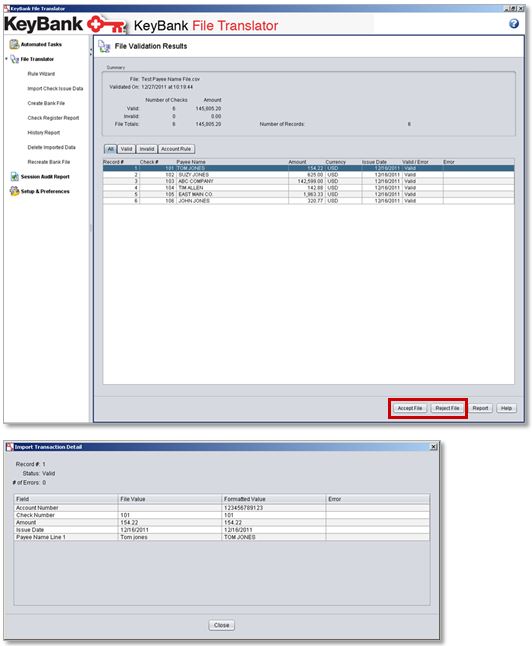532x646 pixels.
Task: Select the EAST MAIN CO. record row
Action: coord(308,194)
